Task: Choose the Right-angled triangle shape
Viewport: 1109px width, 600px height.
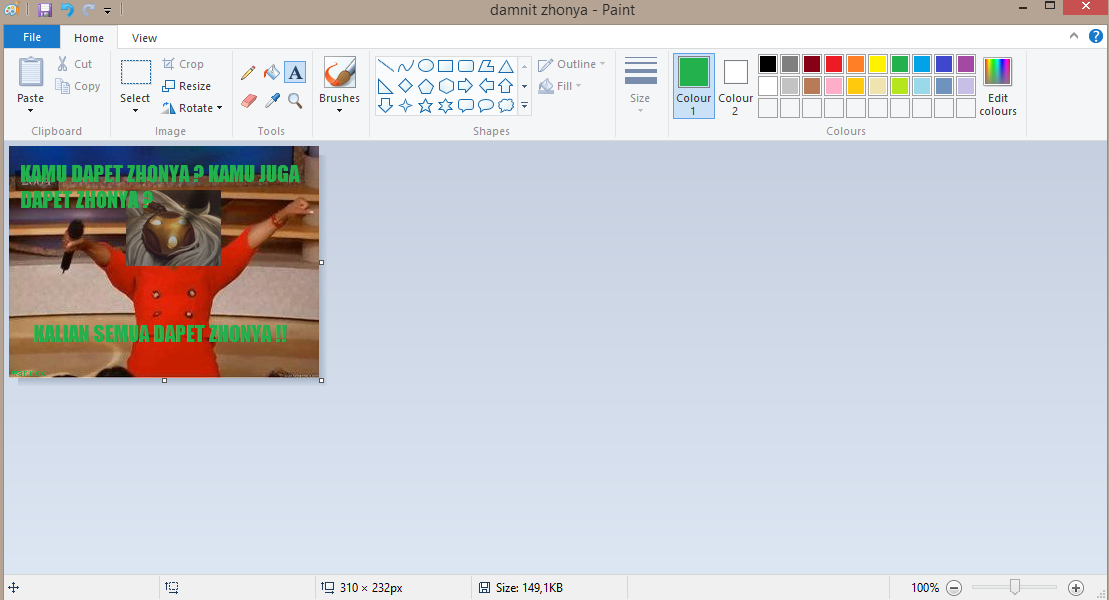Action: 385,86
